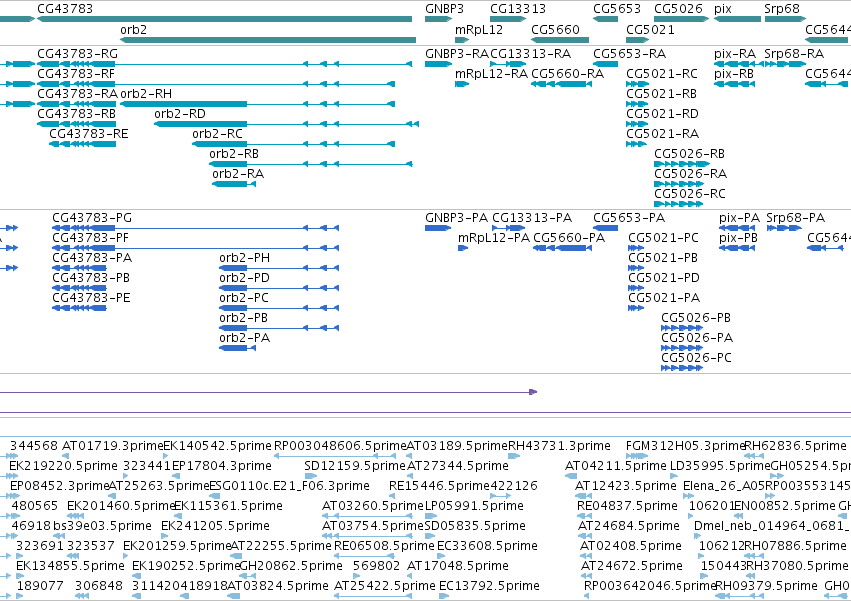The width and height of the screenshot is (851, 601).
Task: Select transcript CG43783-RE
Action: click(x=88, y=134)
